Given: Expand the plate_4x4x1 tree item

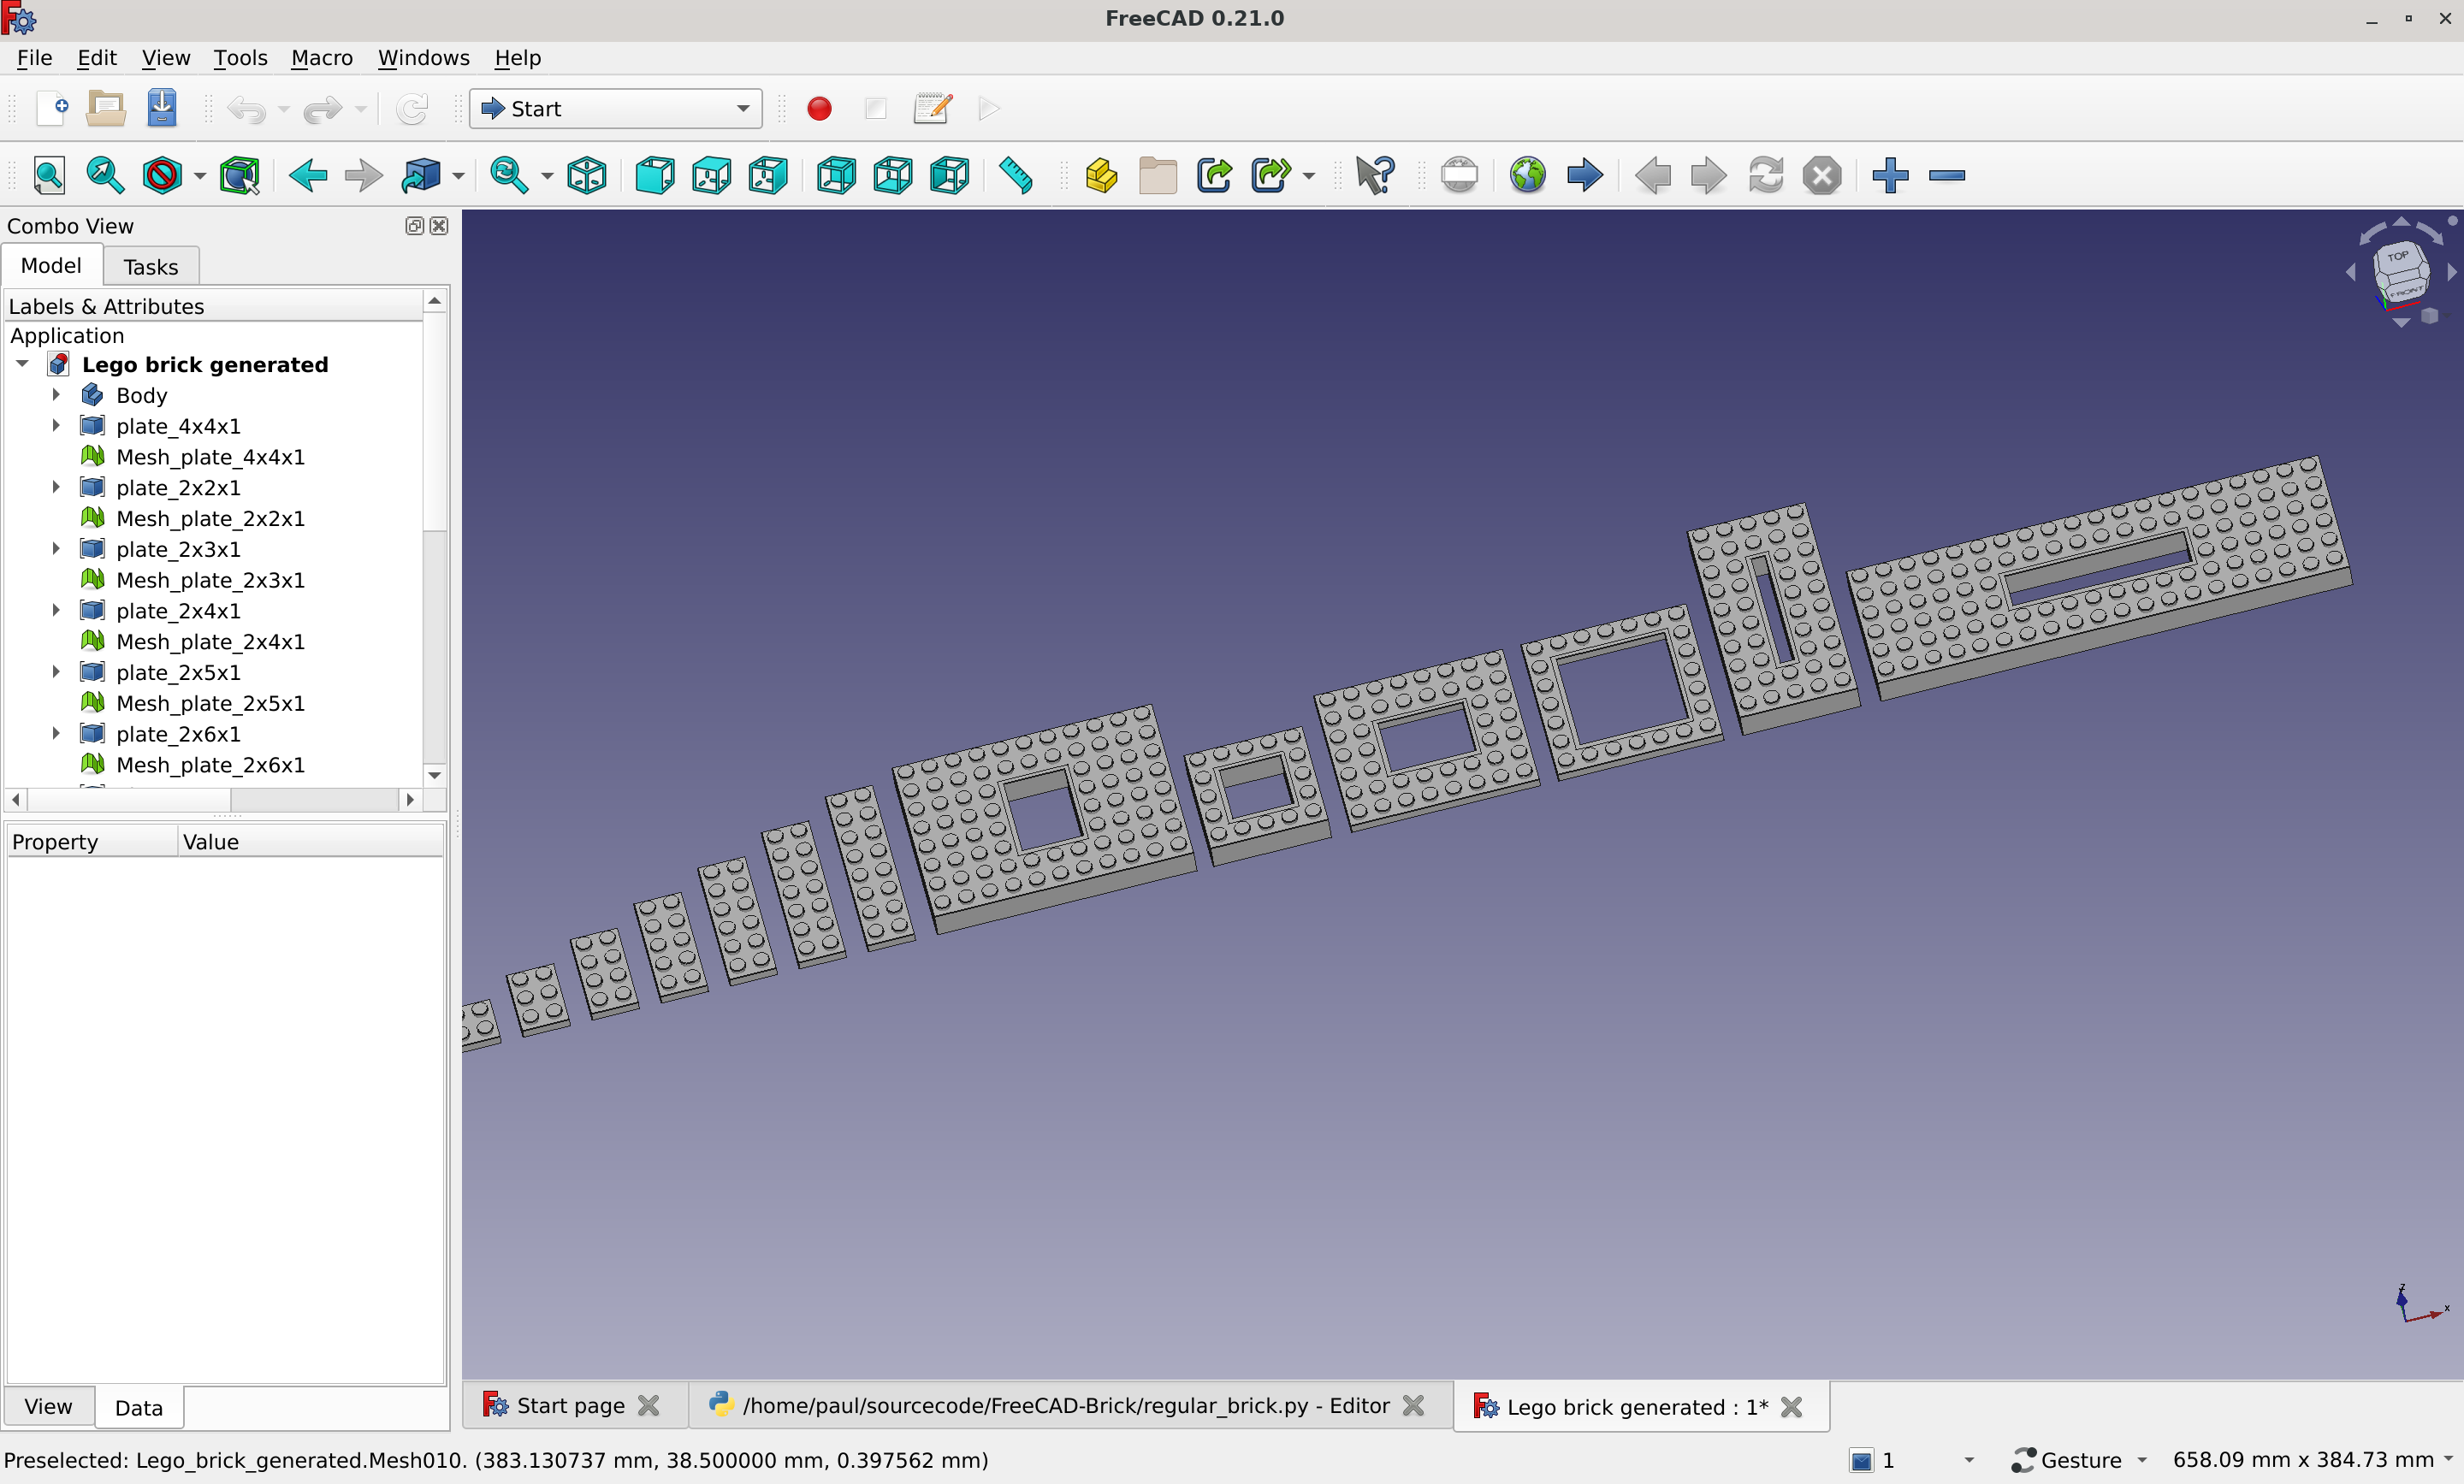Looking at the screenshot, I should pyautogui.click(x=56, y=426).
